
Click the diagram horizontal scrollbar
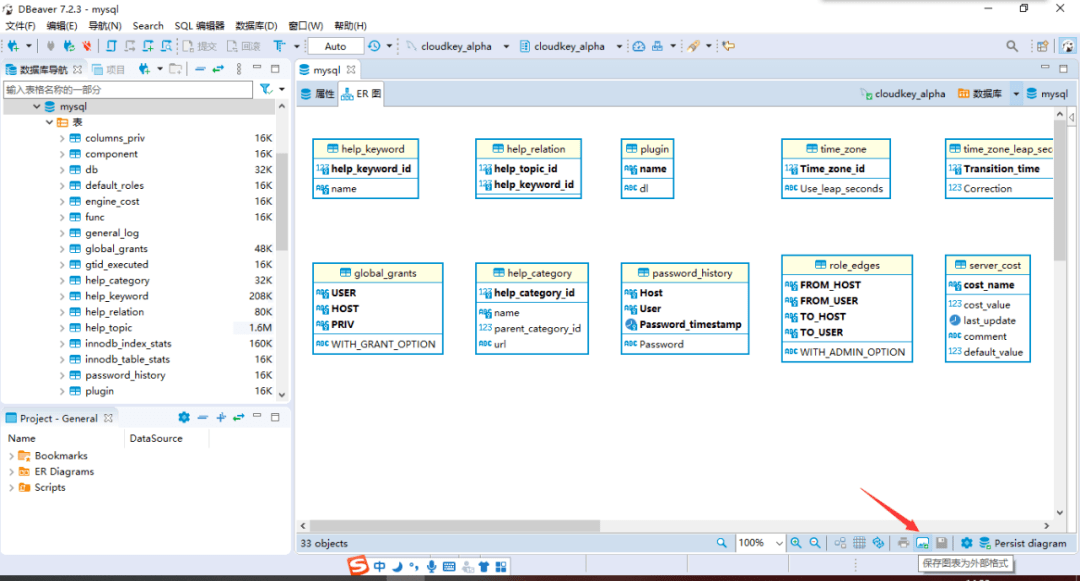[x=455, y=525]
